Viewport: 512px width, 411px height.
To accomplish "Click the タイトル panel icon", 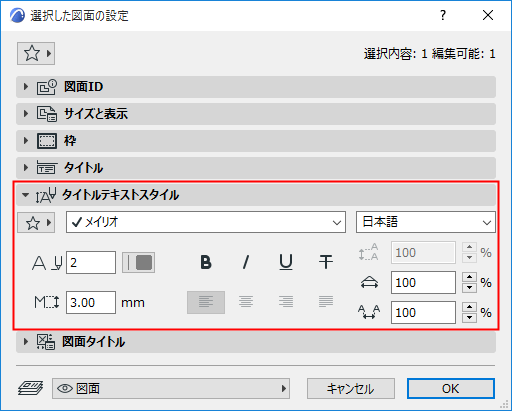I will click(47, 168).
